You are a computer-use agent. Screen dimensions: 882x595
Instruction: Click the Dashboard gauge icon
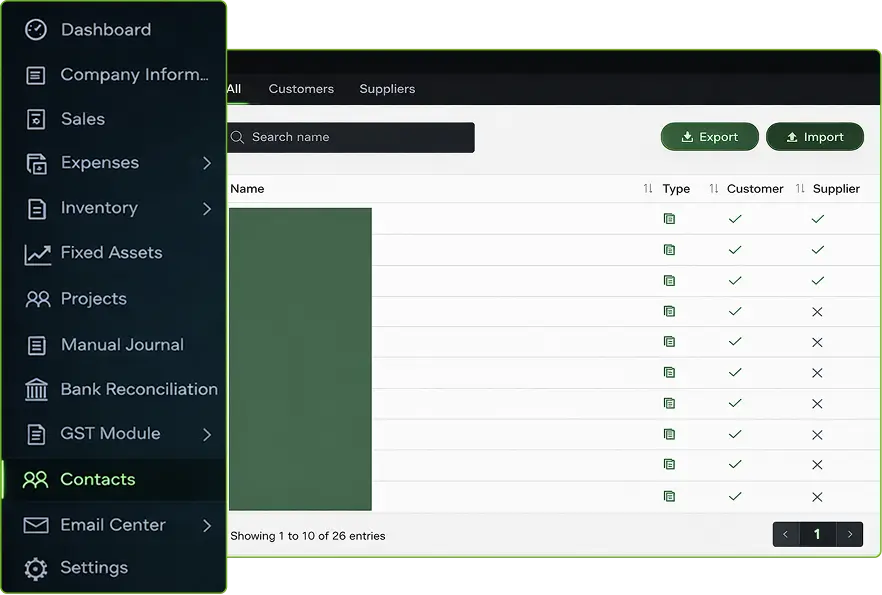[36, 30]
